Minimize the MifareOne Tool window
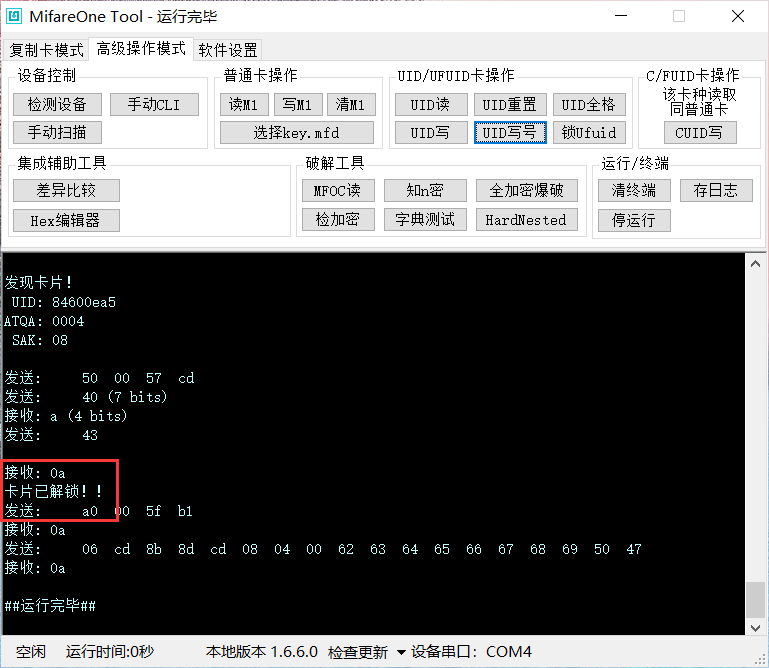 tap(621, 16)
